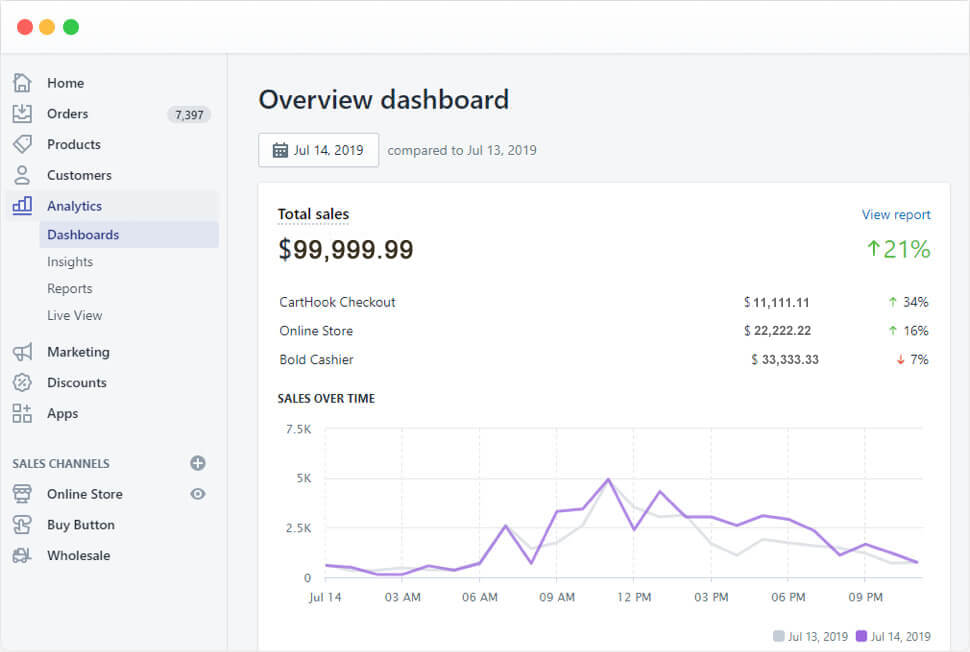Click the SALES OVER TIME heading
Screen dimensions: 970x652
(326, 398)
